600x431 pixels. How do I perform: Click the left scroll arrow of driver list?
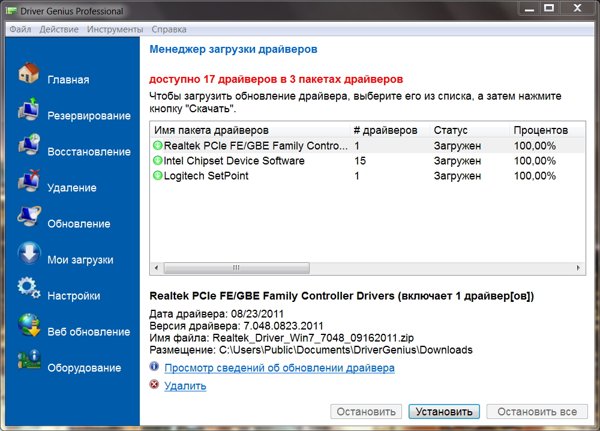pos(156,268)
